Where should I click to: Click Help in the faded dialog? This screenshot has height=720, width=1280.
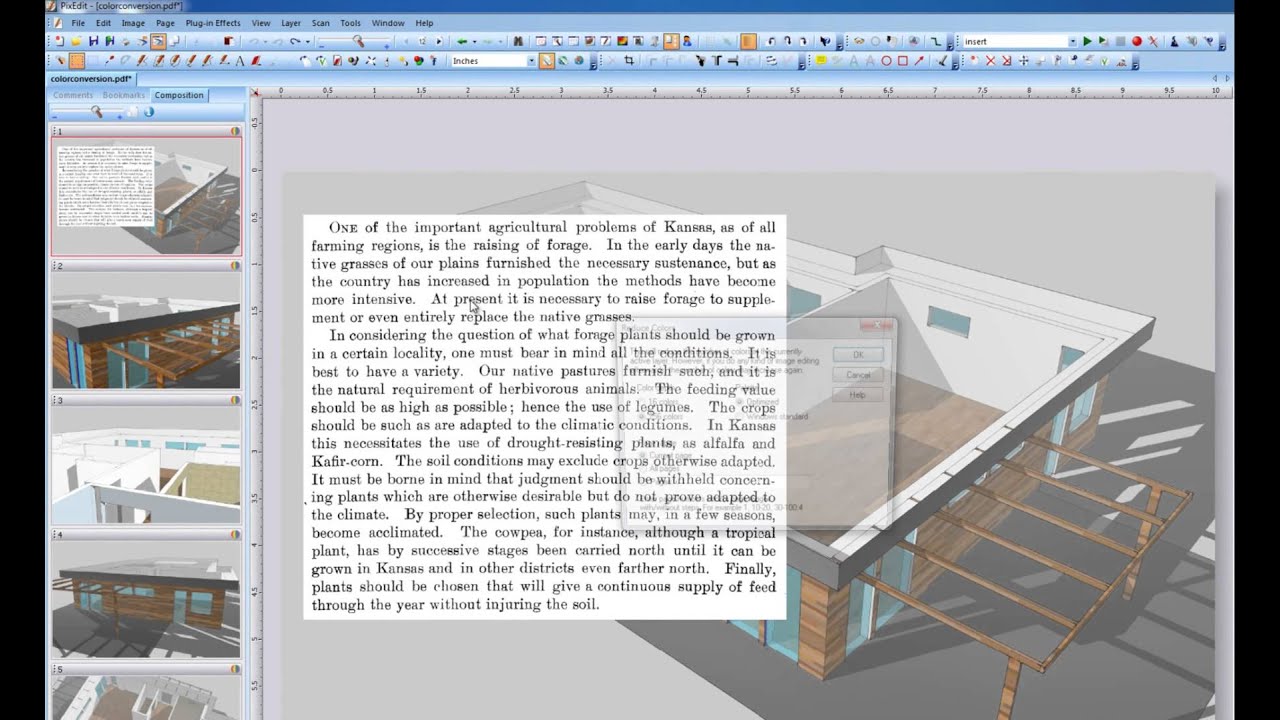[x=858, y=395]
